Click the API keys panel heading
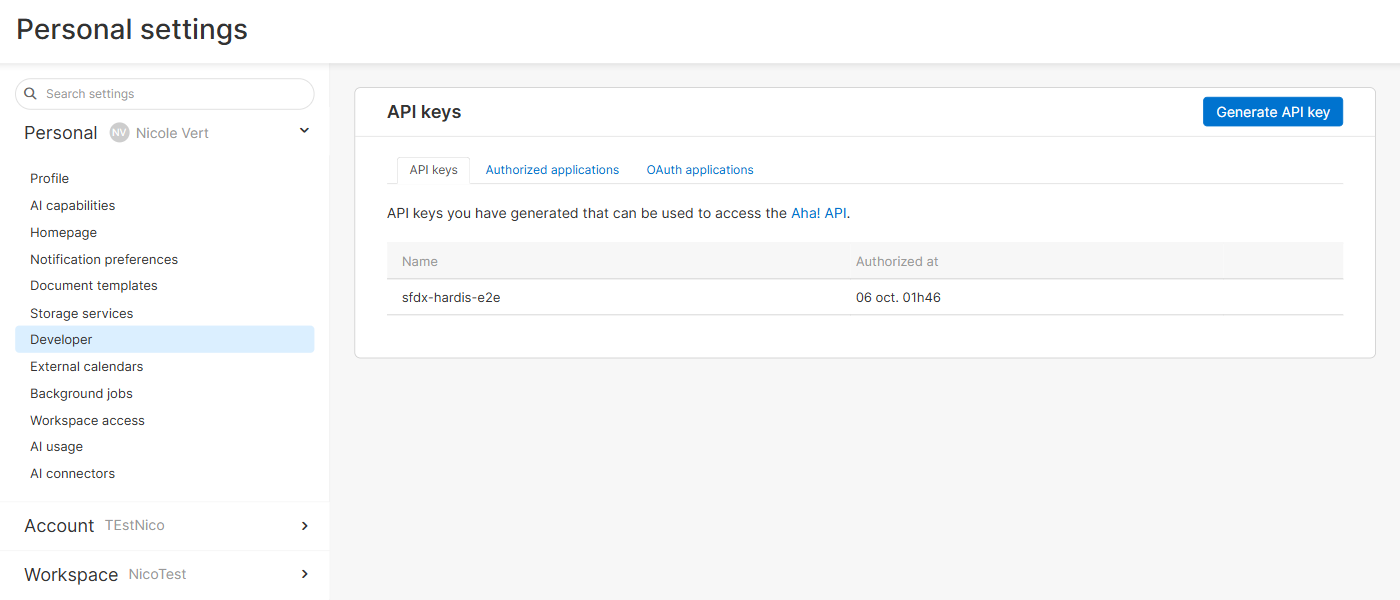Viewport: 1400px width, 600px height. coord(424,112)
